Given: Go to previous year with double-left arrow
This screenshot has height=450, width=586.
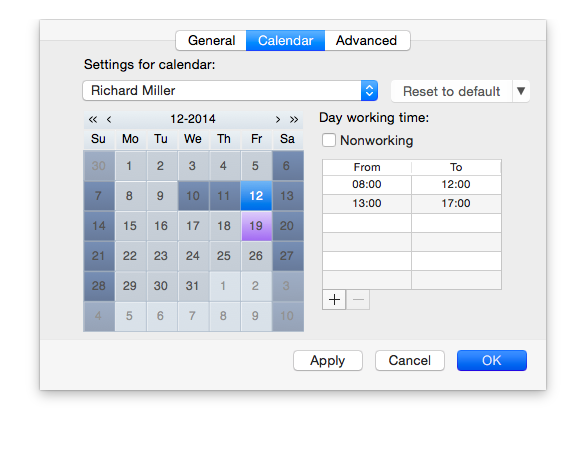Looking at the screenshot, I should click(x=93, y=120).
